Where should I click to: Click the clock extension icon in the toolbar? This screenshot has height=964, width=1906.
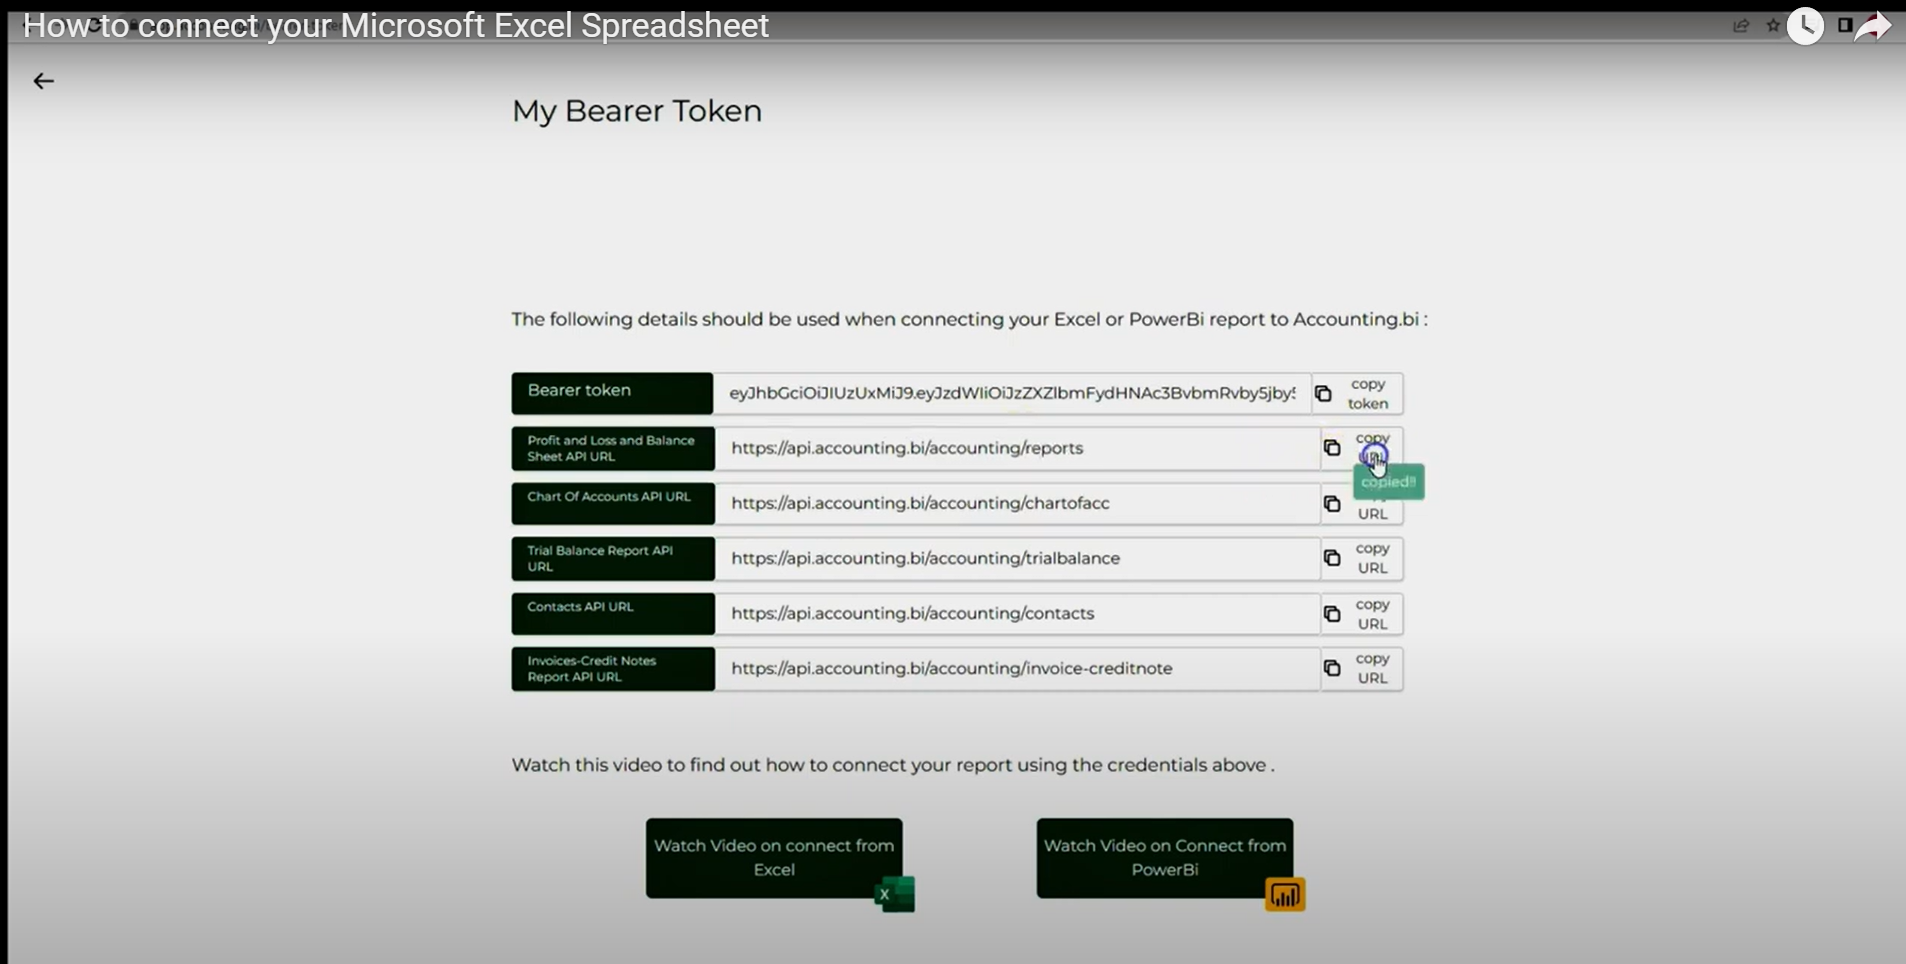(1805, 26)
